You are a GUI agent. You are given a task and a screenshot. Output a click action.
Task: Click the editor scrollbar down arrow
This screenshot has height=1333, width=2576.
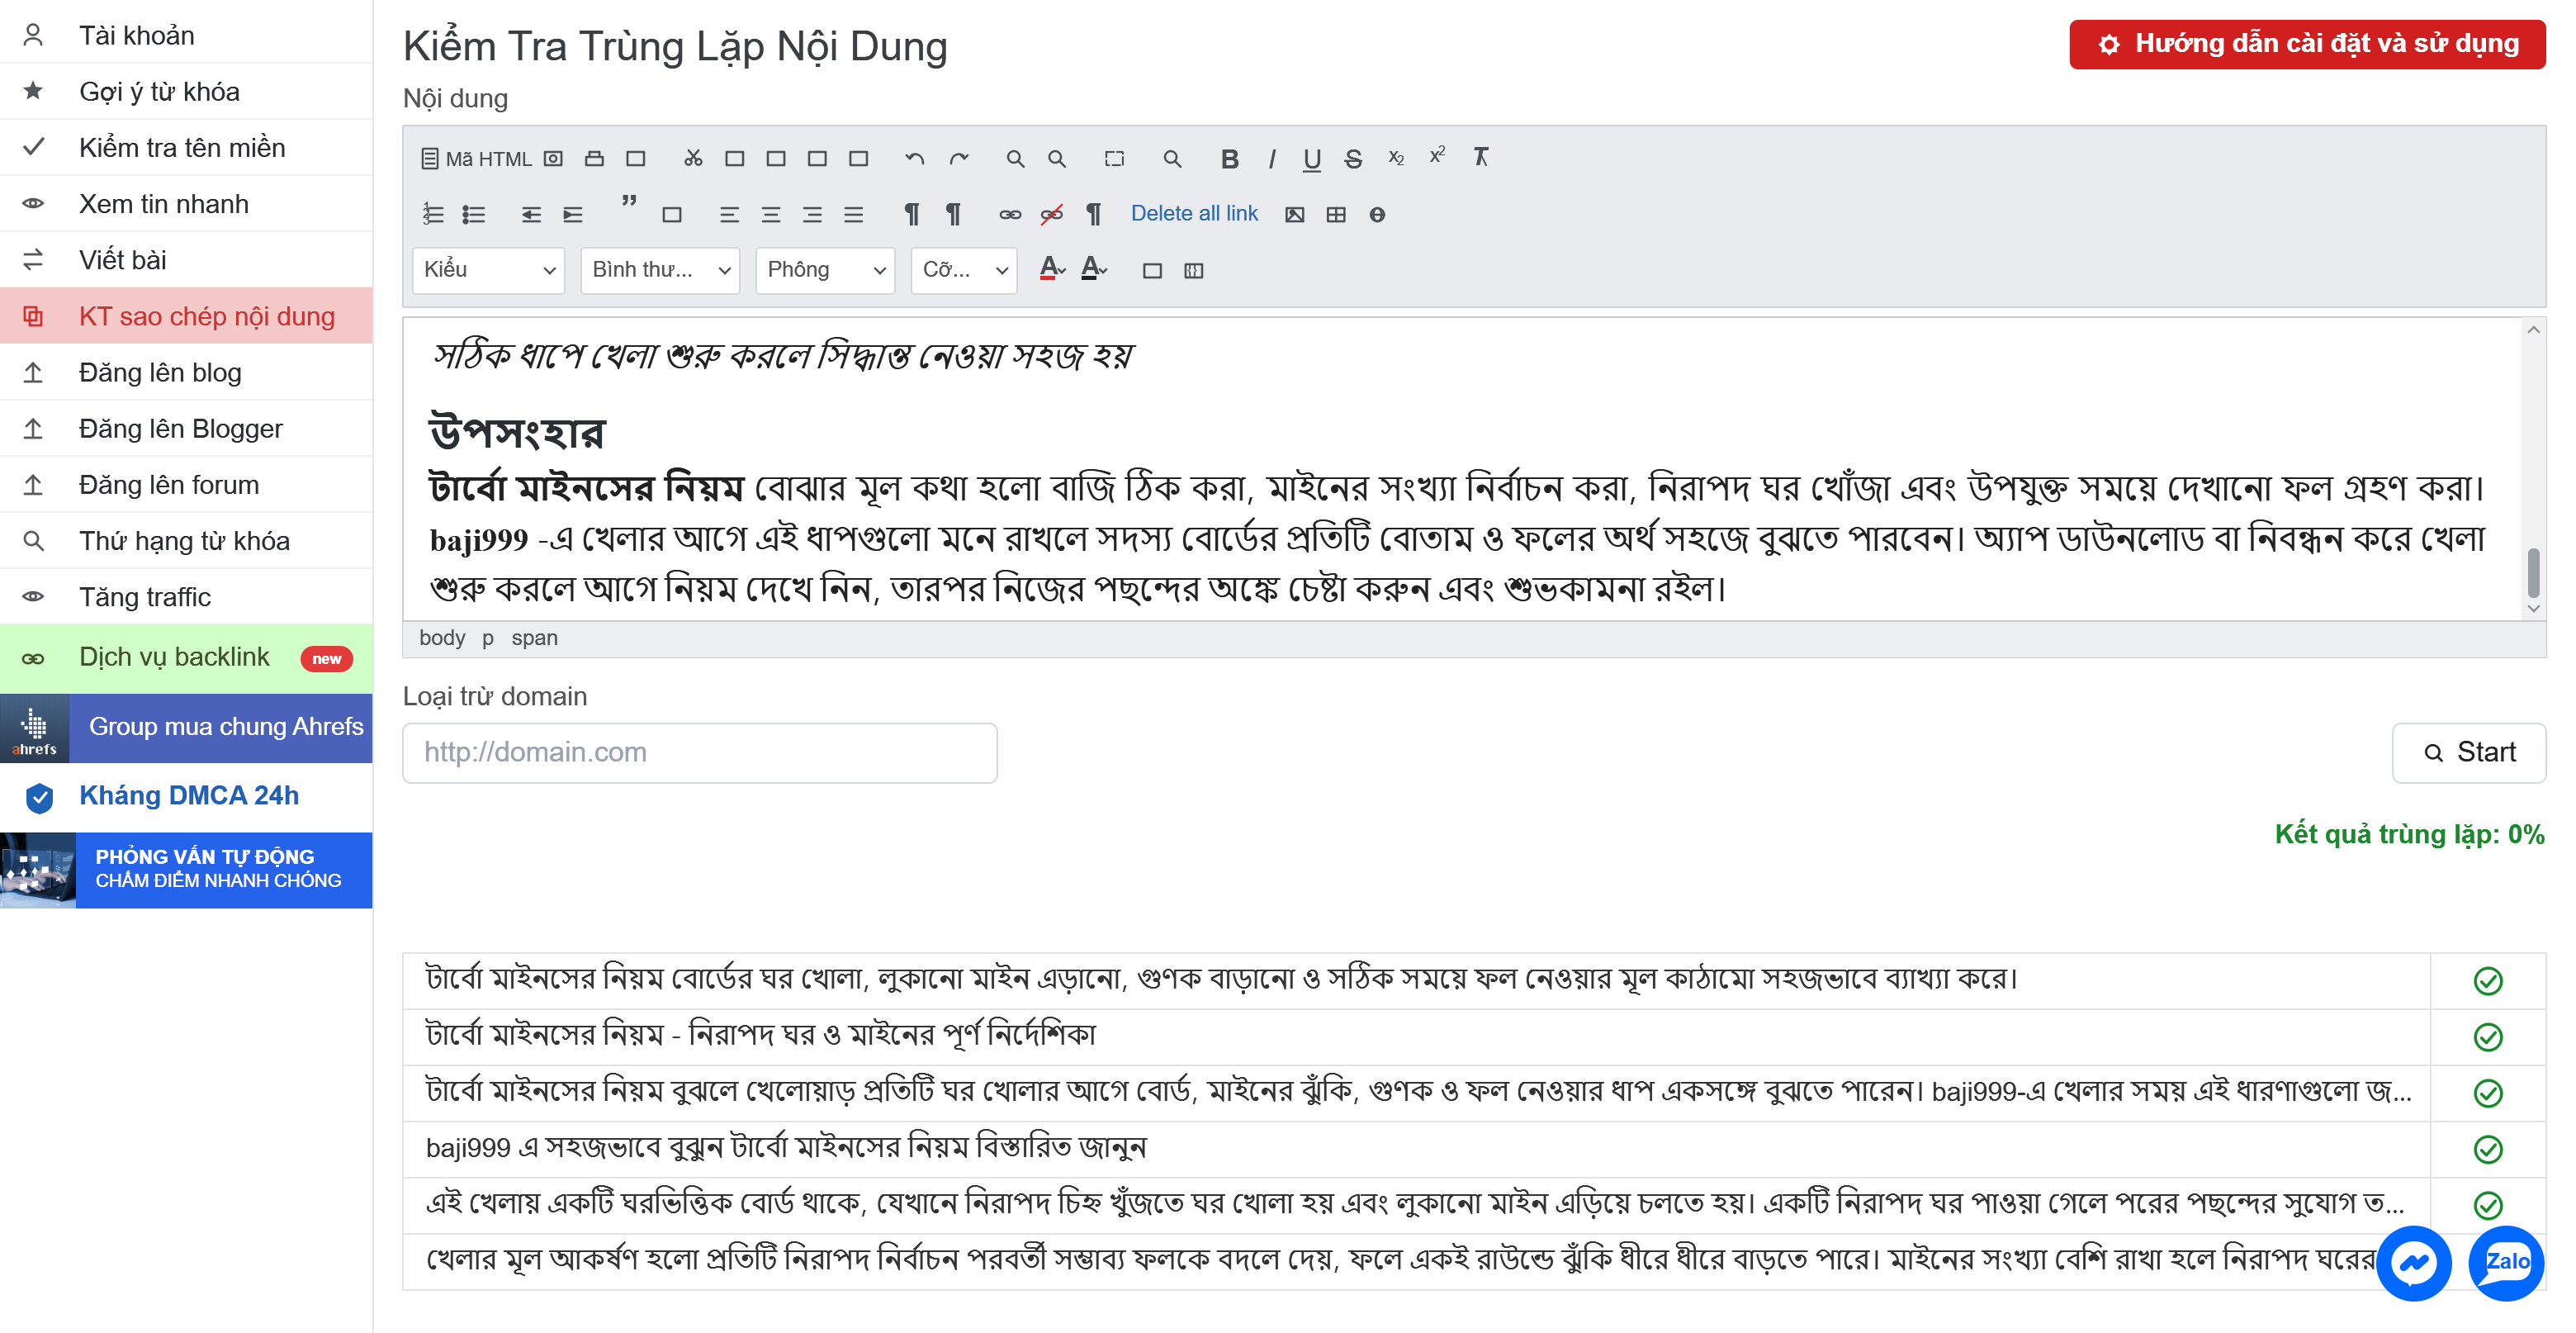click(x=2533, y=608)
